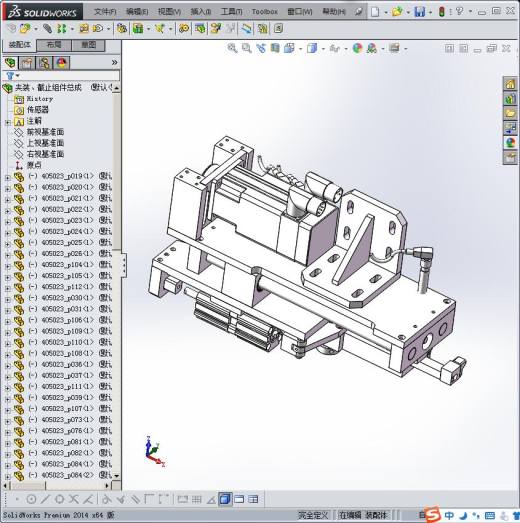The width and height of the screenshot is (520, 523).
Task: Click the Rebuild traffic light icon
Action: (442, 12)
